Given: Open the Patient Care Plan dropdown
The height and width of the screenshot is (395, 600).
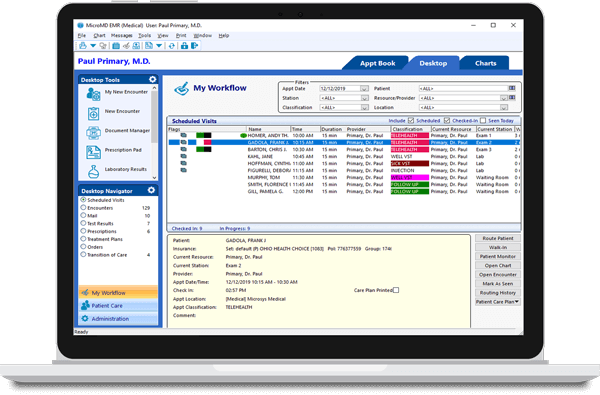Looking at the screenshot, I should coord(497,302).
